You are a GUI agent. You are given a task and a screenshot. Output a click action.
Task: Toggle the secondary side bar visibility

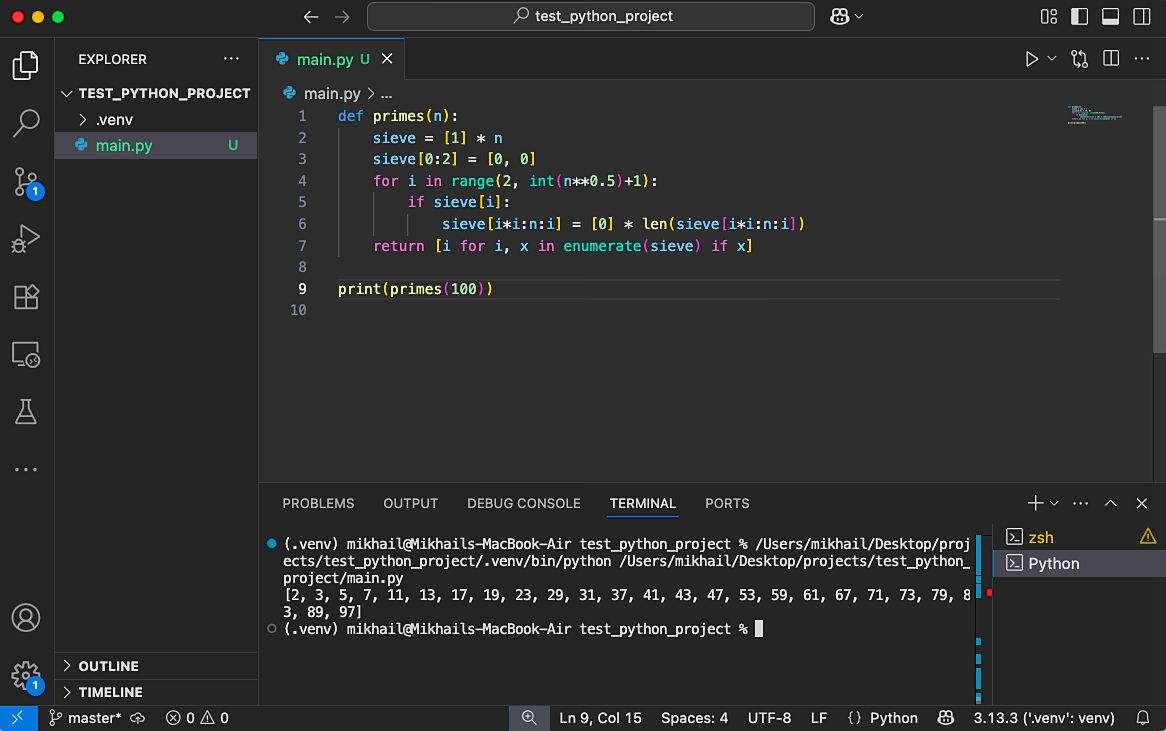coord(1141,17)
